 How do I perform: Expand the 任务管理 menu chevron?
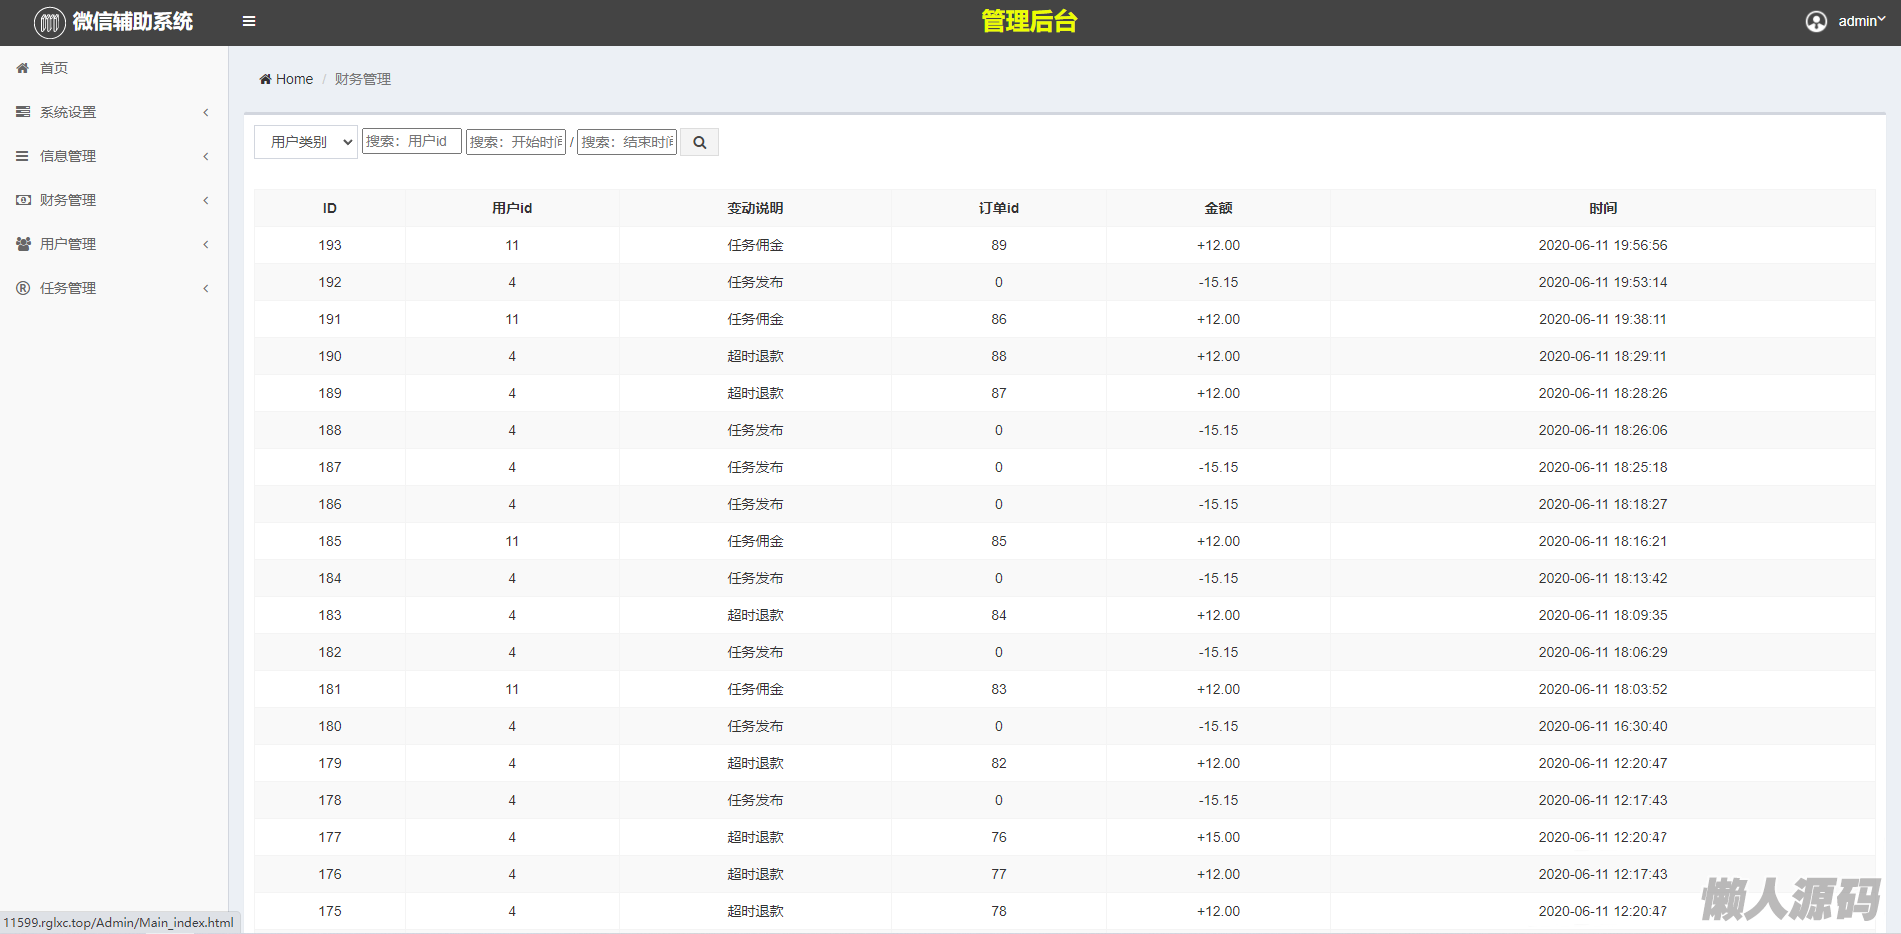tap(206, 288)
